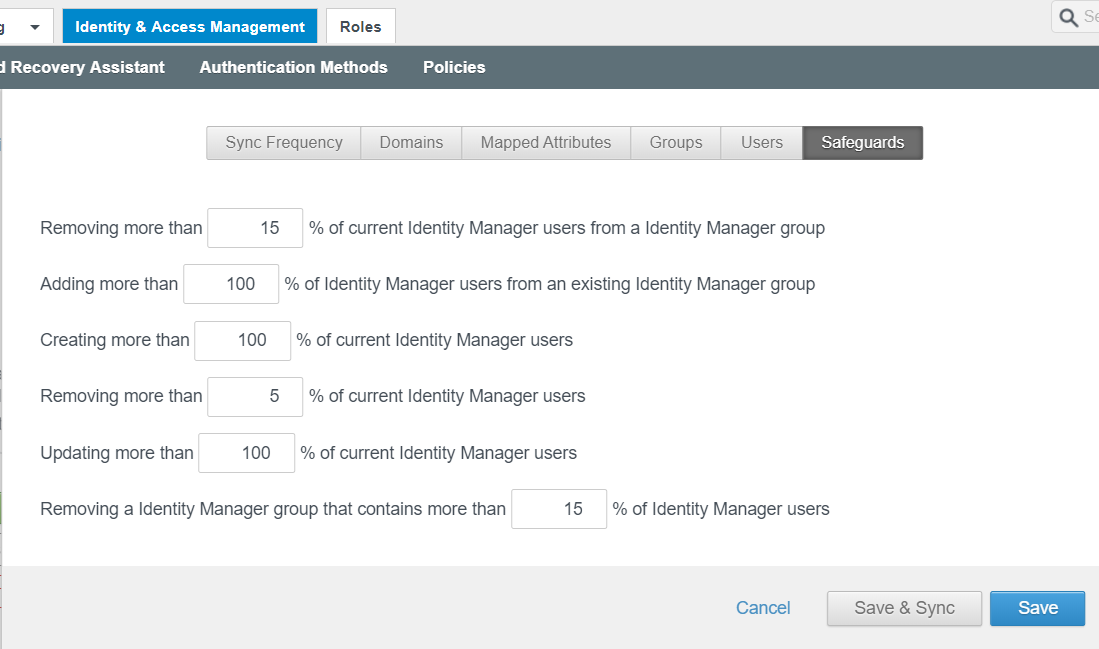Open the Domains tab
This screenshot has height=649, width=1099.
pos(411,143)
